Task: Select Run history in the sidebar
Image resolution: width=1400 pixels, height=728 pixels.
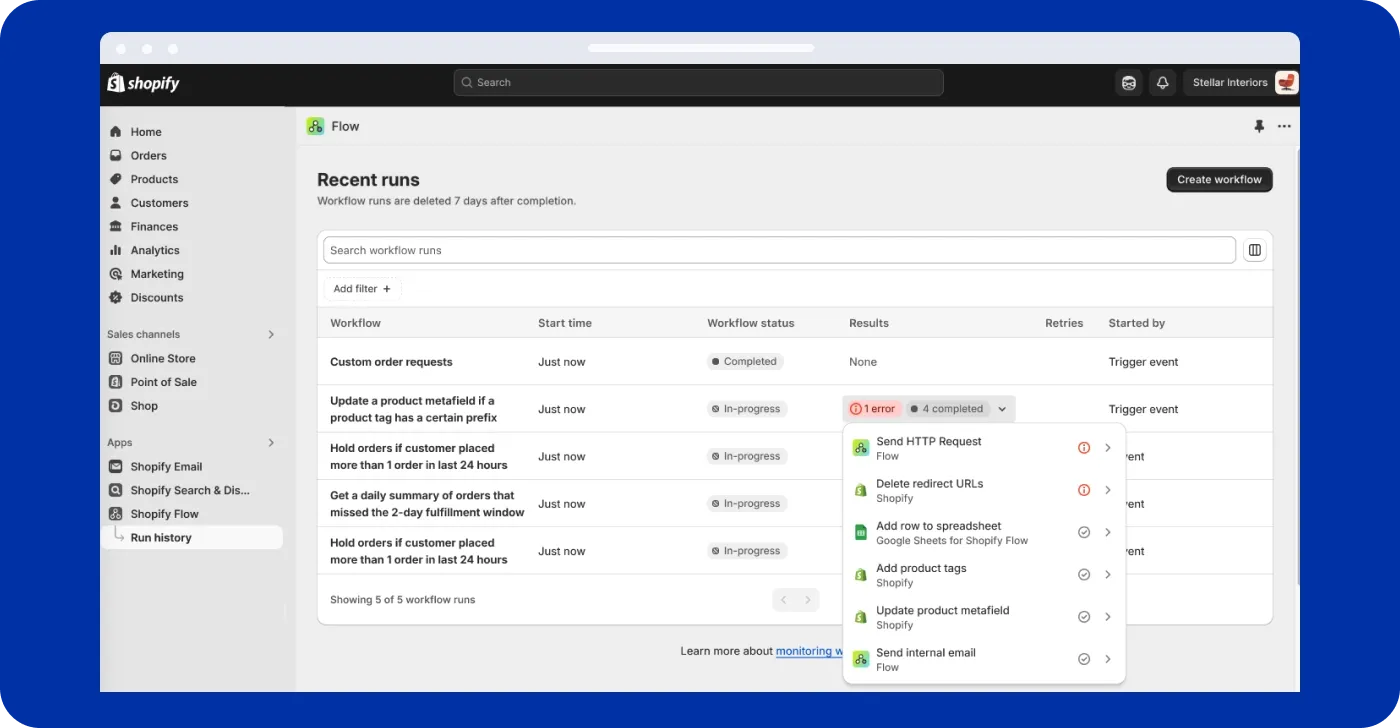Action: point(160,537)
